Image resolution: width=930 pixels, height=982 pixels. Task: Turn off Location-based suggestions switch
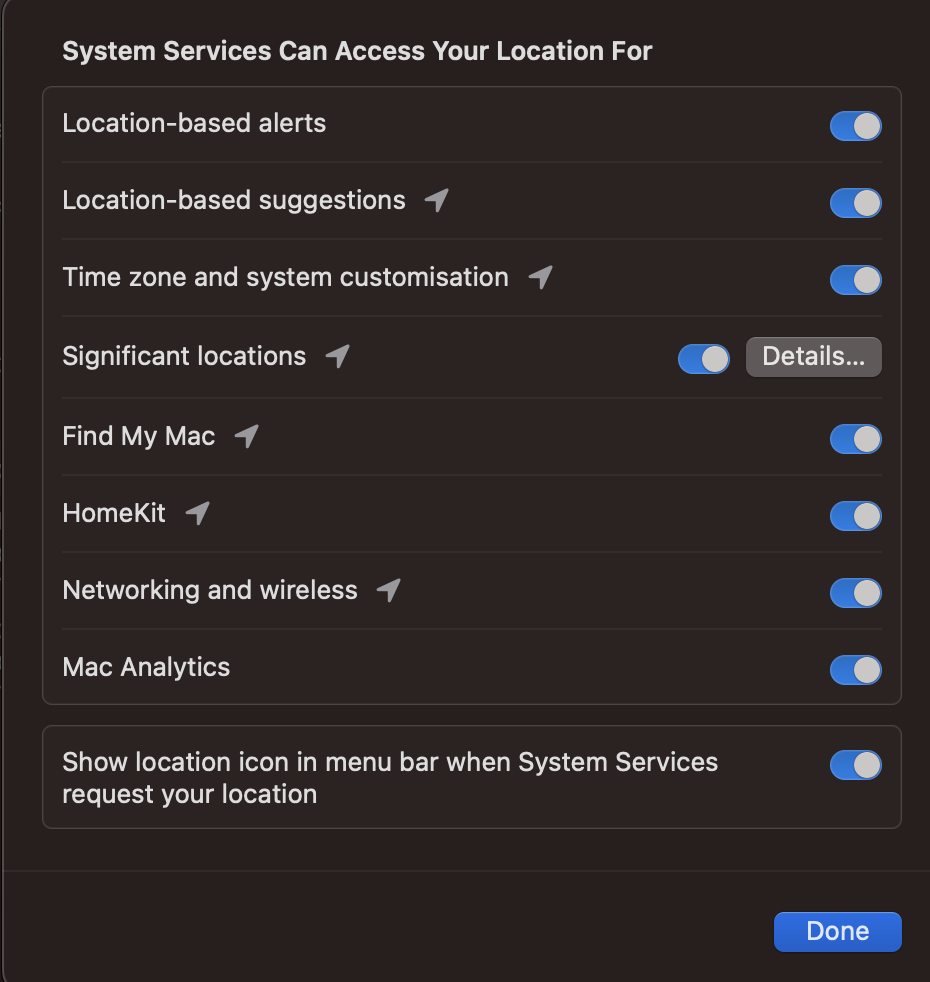(x=855, y=203)
